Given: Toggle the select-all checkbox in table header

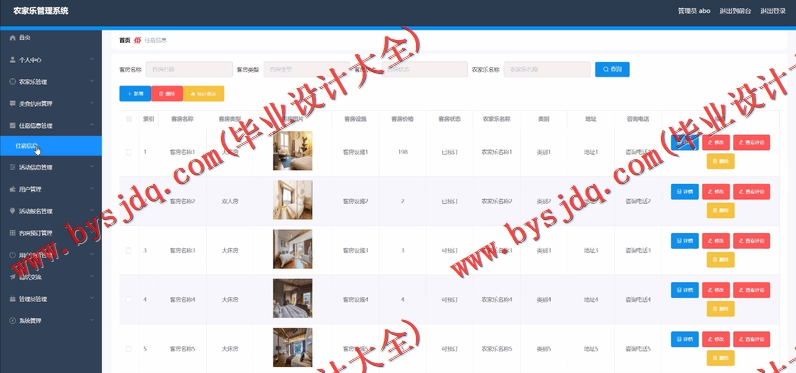Looking at the screenshot, I should [x=128, y=119].
